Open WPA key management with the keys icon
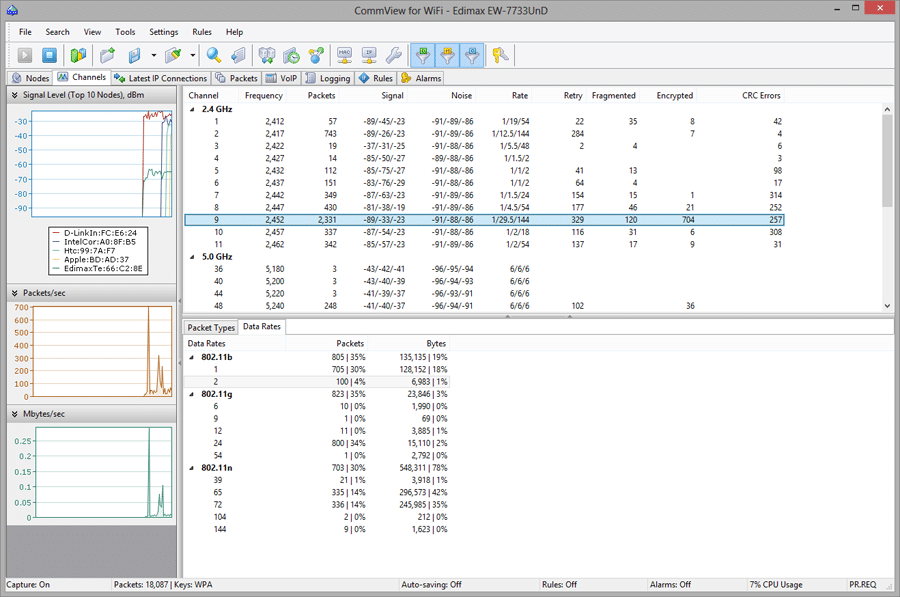Screen dimensions: 900x597 click(498, 56)
